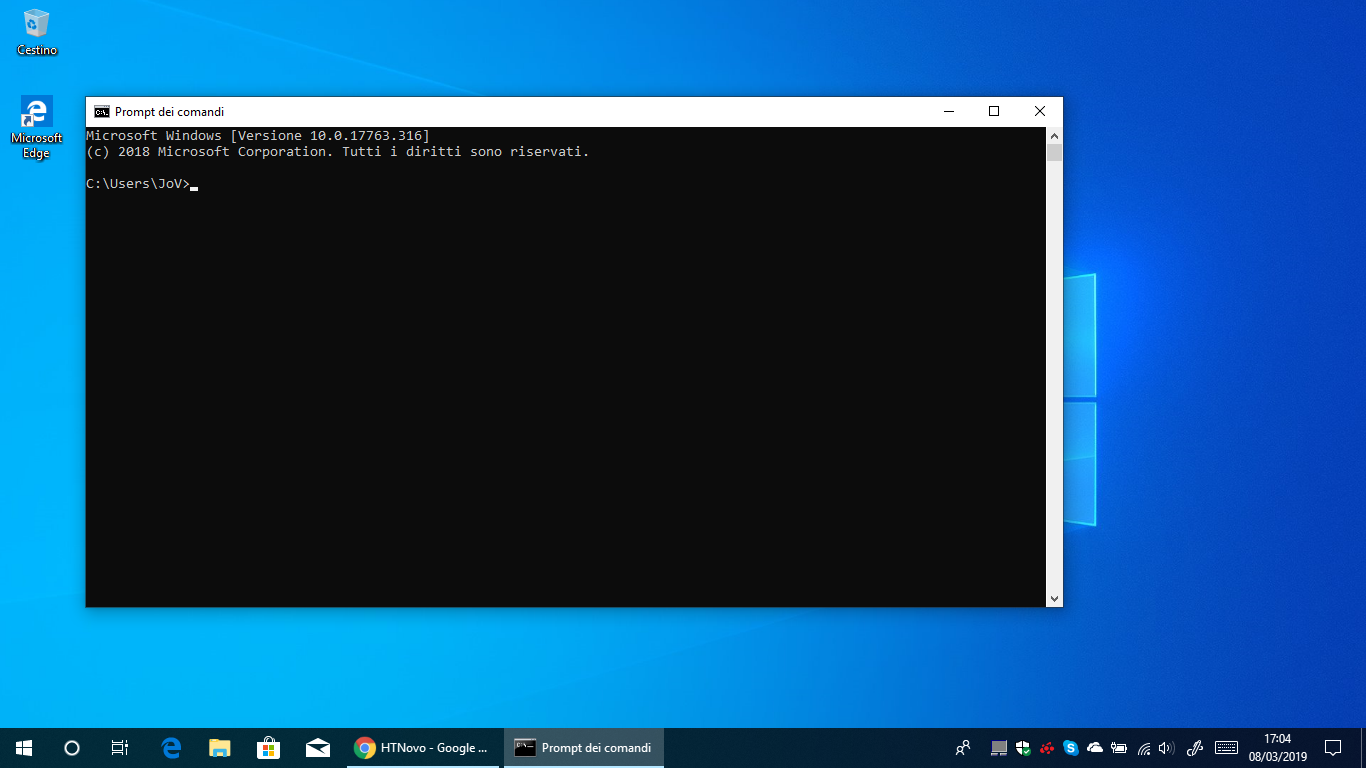This screenshot has height=768, width=1366.
Task: Close the Command Prompt window
Action: tap(1040, 111)
